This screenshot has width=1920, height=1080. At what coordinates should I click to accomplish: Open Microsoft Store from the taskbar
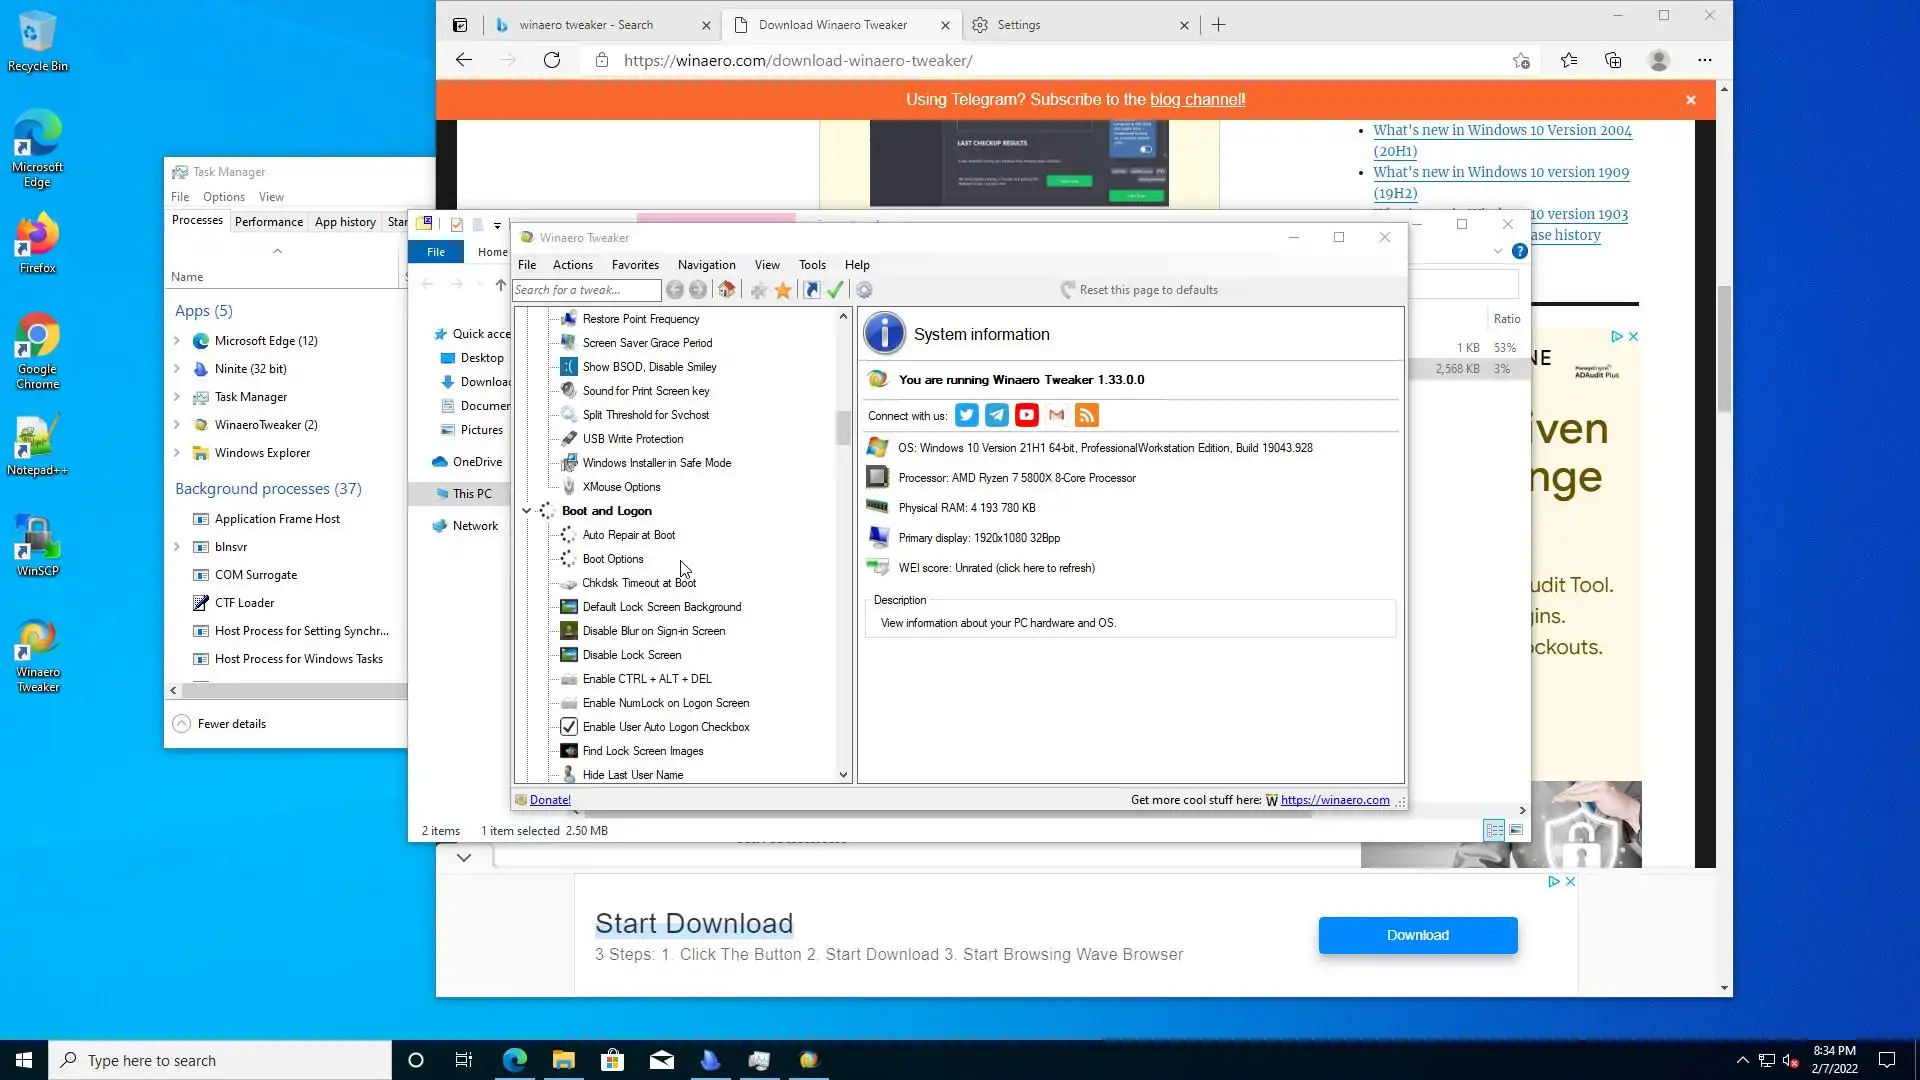point(612,1060)
